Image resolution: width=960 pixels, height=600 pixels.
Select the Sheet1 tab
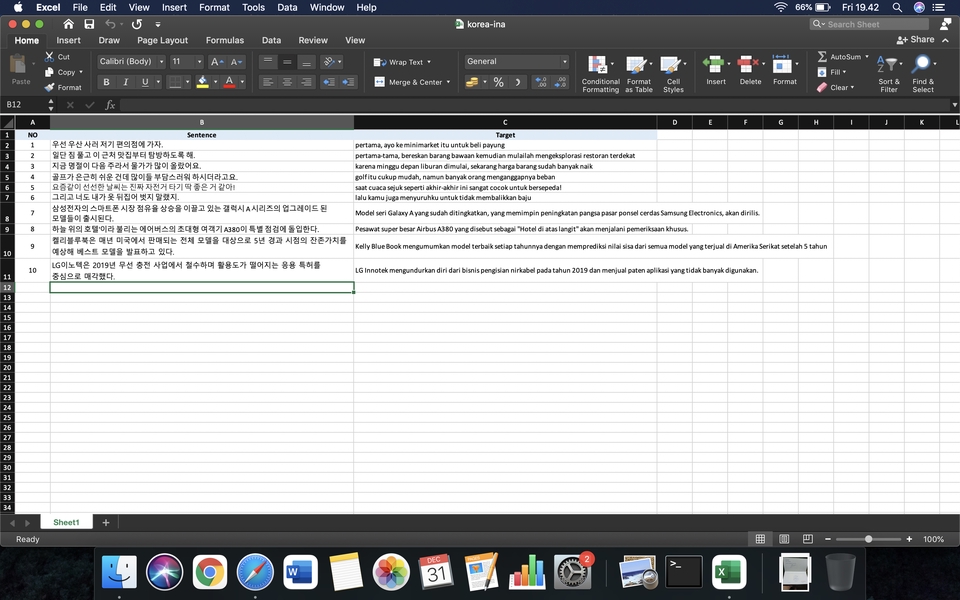[66, 522]
